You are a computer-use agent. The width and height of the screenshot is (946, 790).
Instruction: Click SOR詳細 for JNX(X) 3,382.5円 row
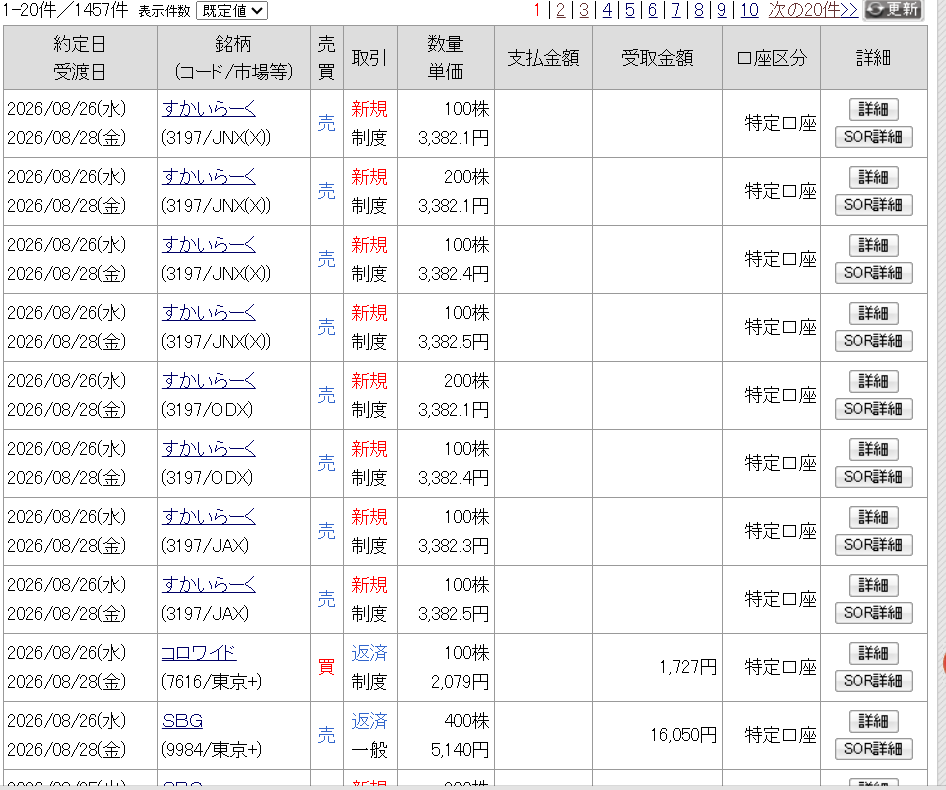point(874,341)
